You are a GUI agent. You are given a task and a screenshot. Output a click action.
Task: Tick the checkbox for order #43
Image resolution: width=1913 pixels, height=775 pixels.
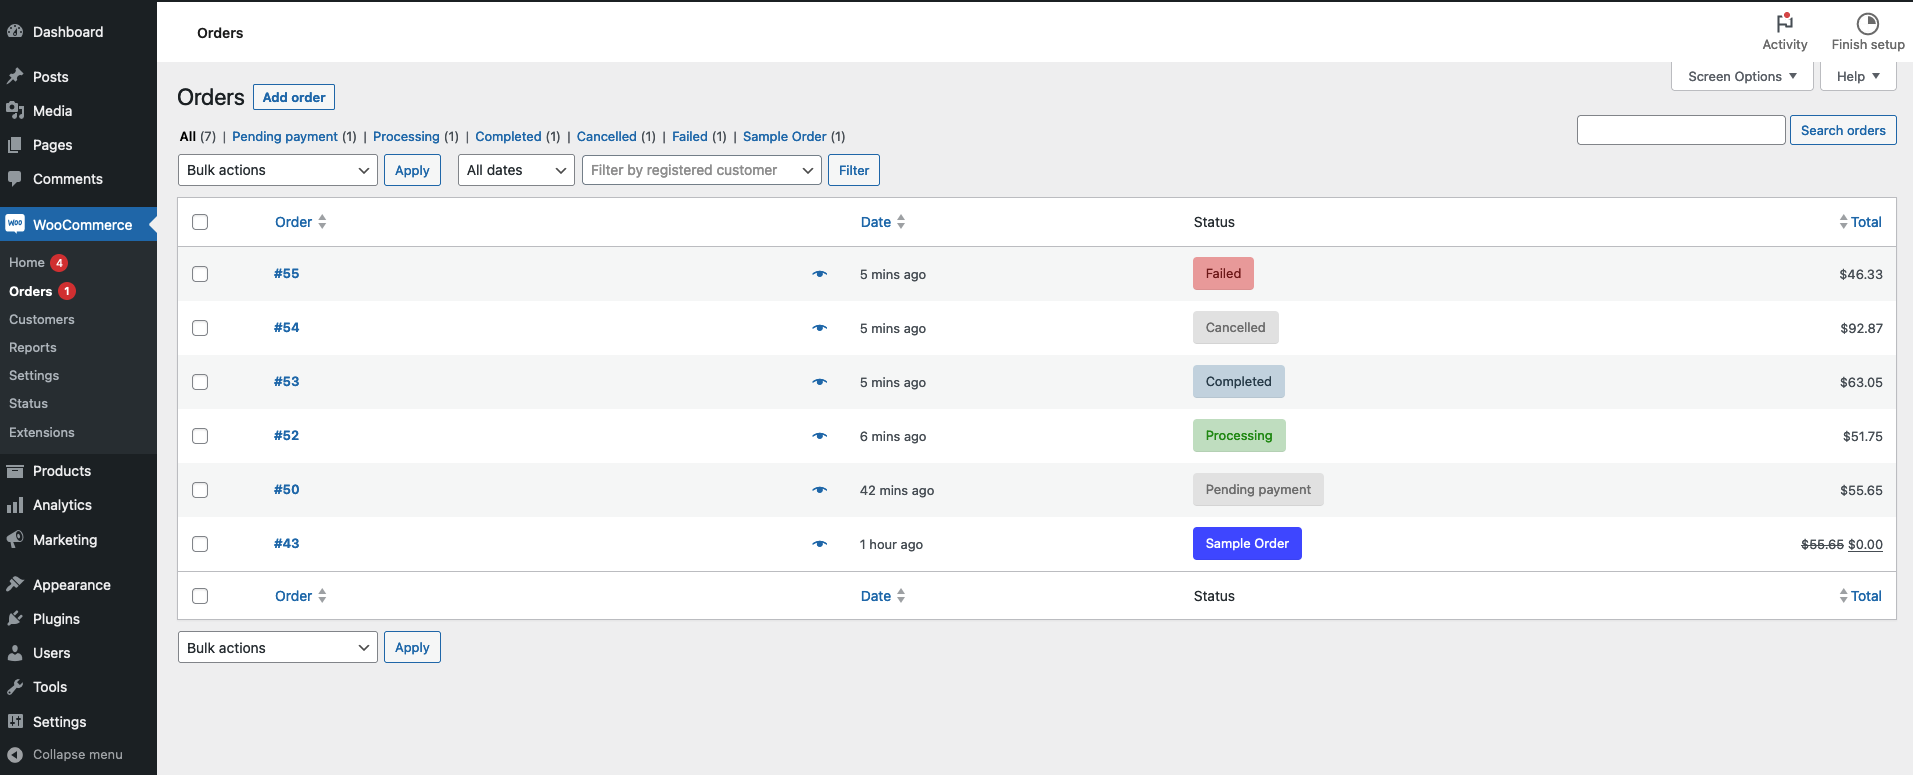coord(200,544)
